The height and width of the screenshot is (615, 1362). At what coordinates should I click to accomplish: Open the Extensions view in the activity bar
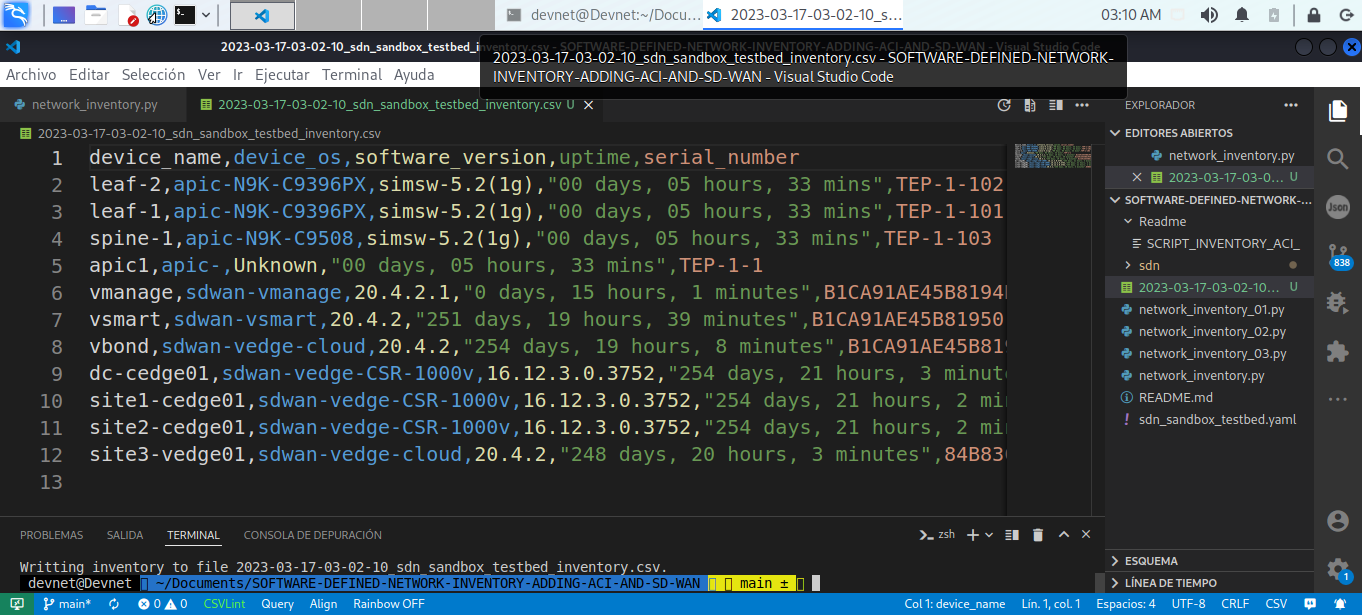click(1337, 351)
